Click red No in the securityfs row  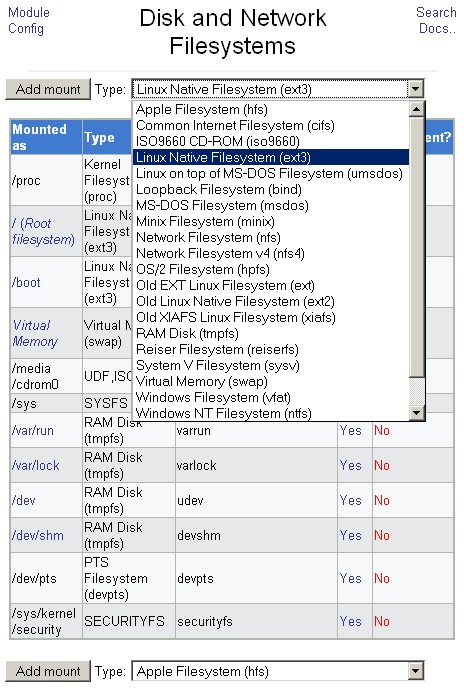click(382, 621)
